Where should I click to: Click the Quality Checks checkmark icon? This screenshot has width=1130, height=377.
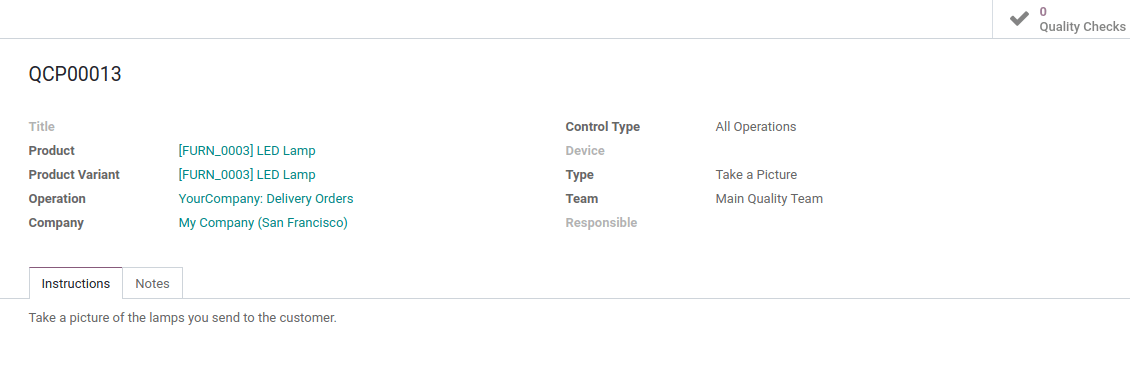(x=1019, y=19)
